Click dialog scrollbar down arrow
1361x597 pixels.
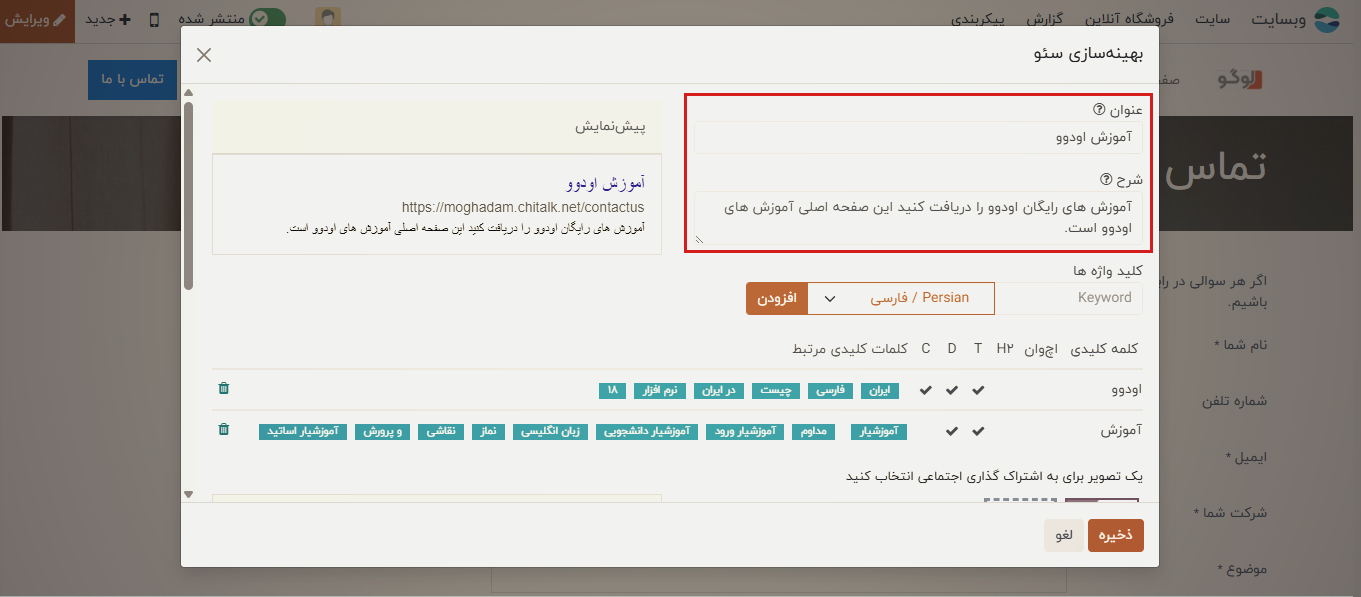(x=188, y=494)
